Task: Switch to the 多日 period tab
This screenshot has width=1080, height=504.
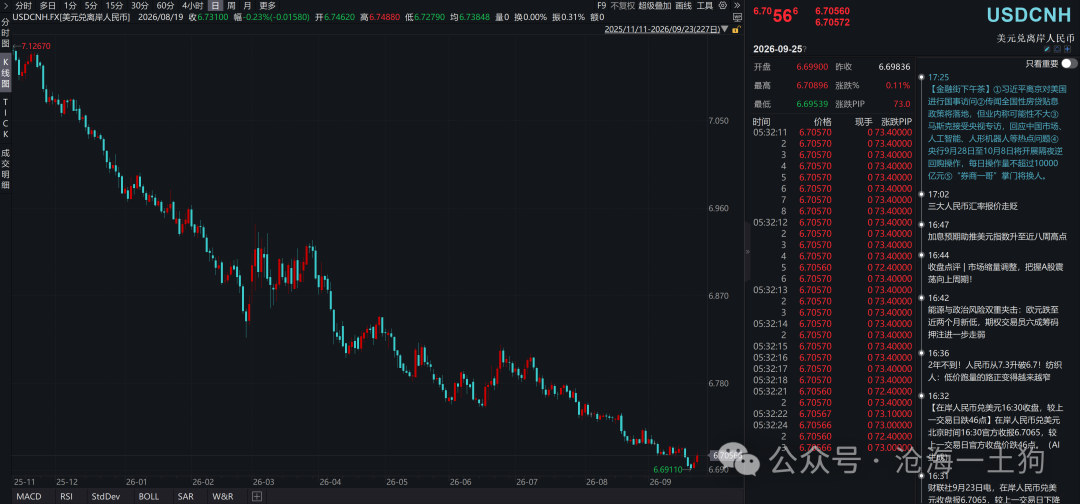Action: coord(48,5)
